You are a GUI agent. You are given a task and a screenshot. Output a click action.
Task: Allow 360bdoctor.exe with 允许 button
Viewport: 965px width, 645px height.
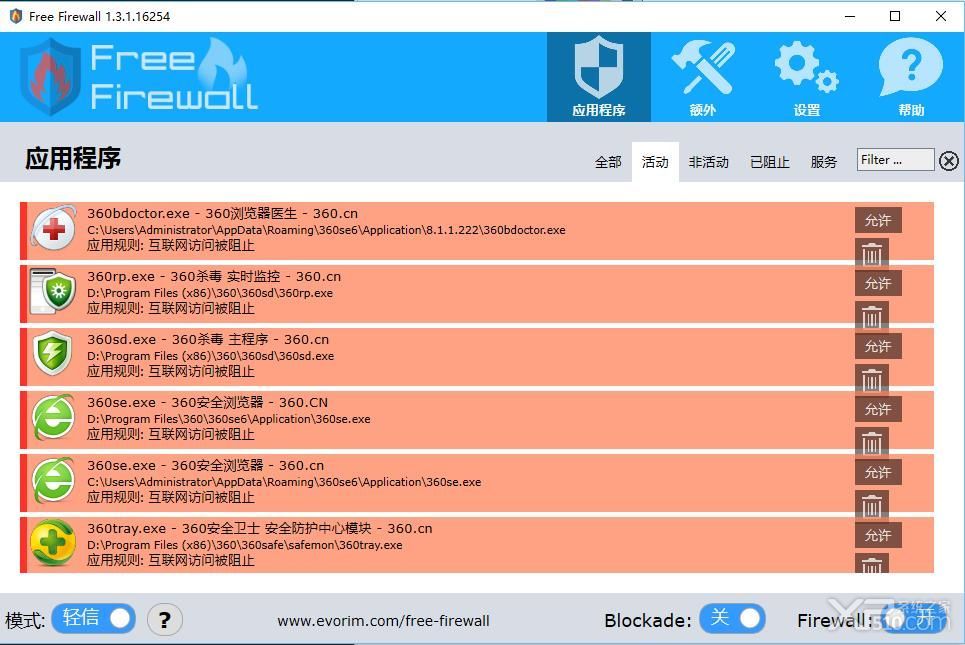(x=878, y=220)
